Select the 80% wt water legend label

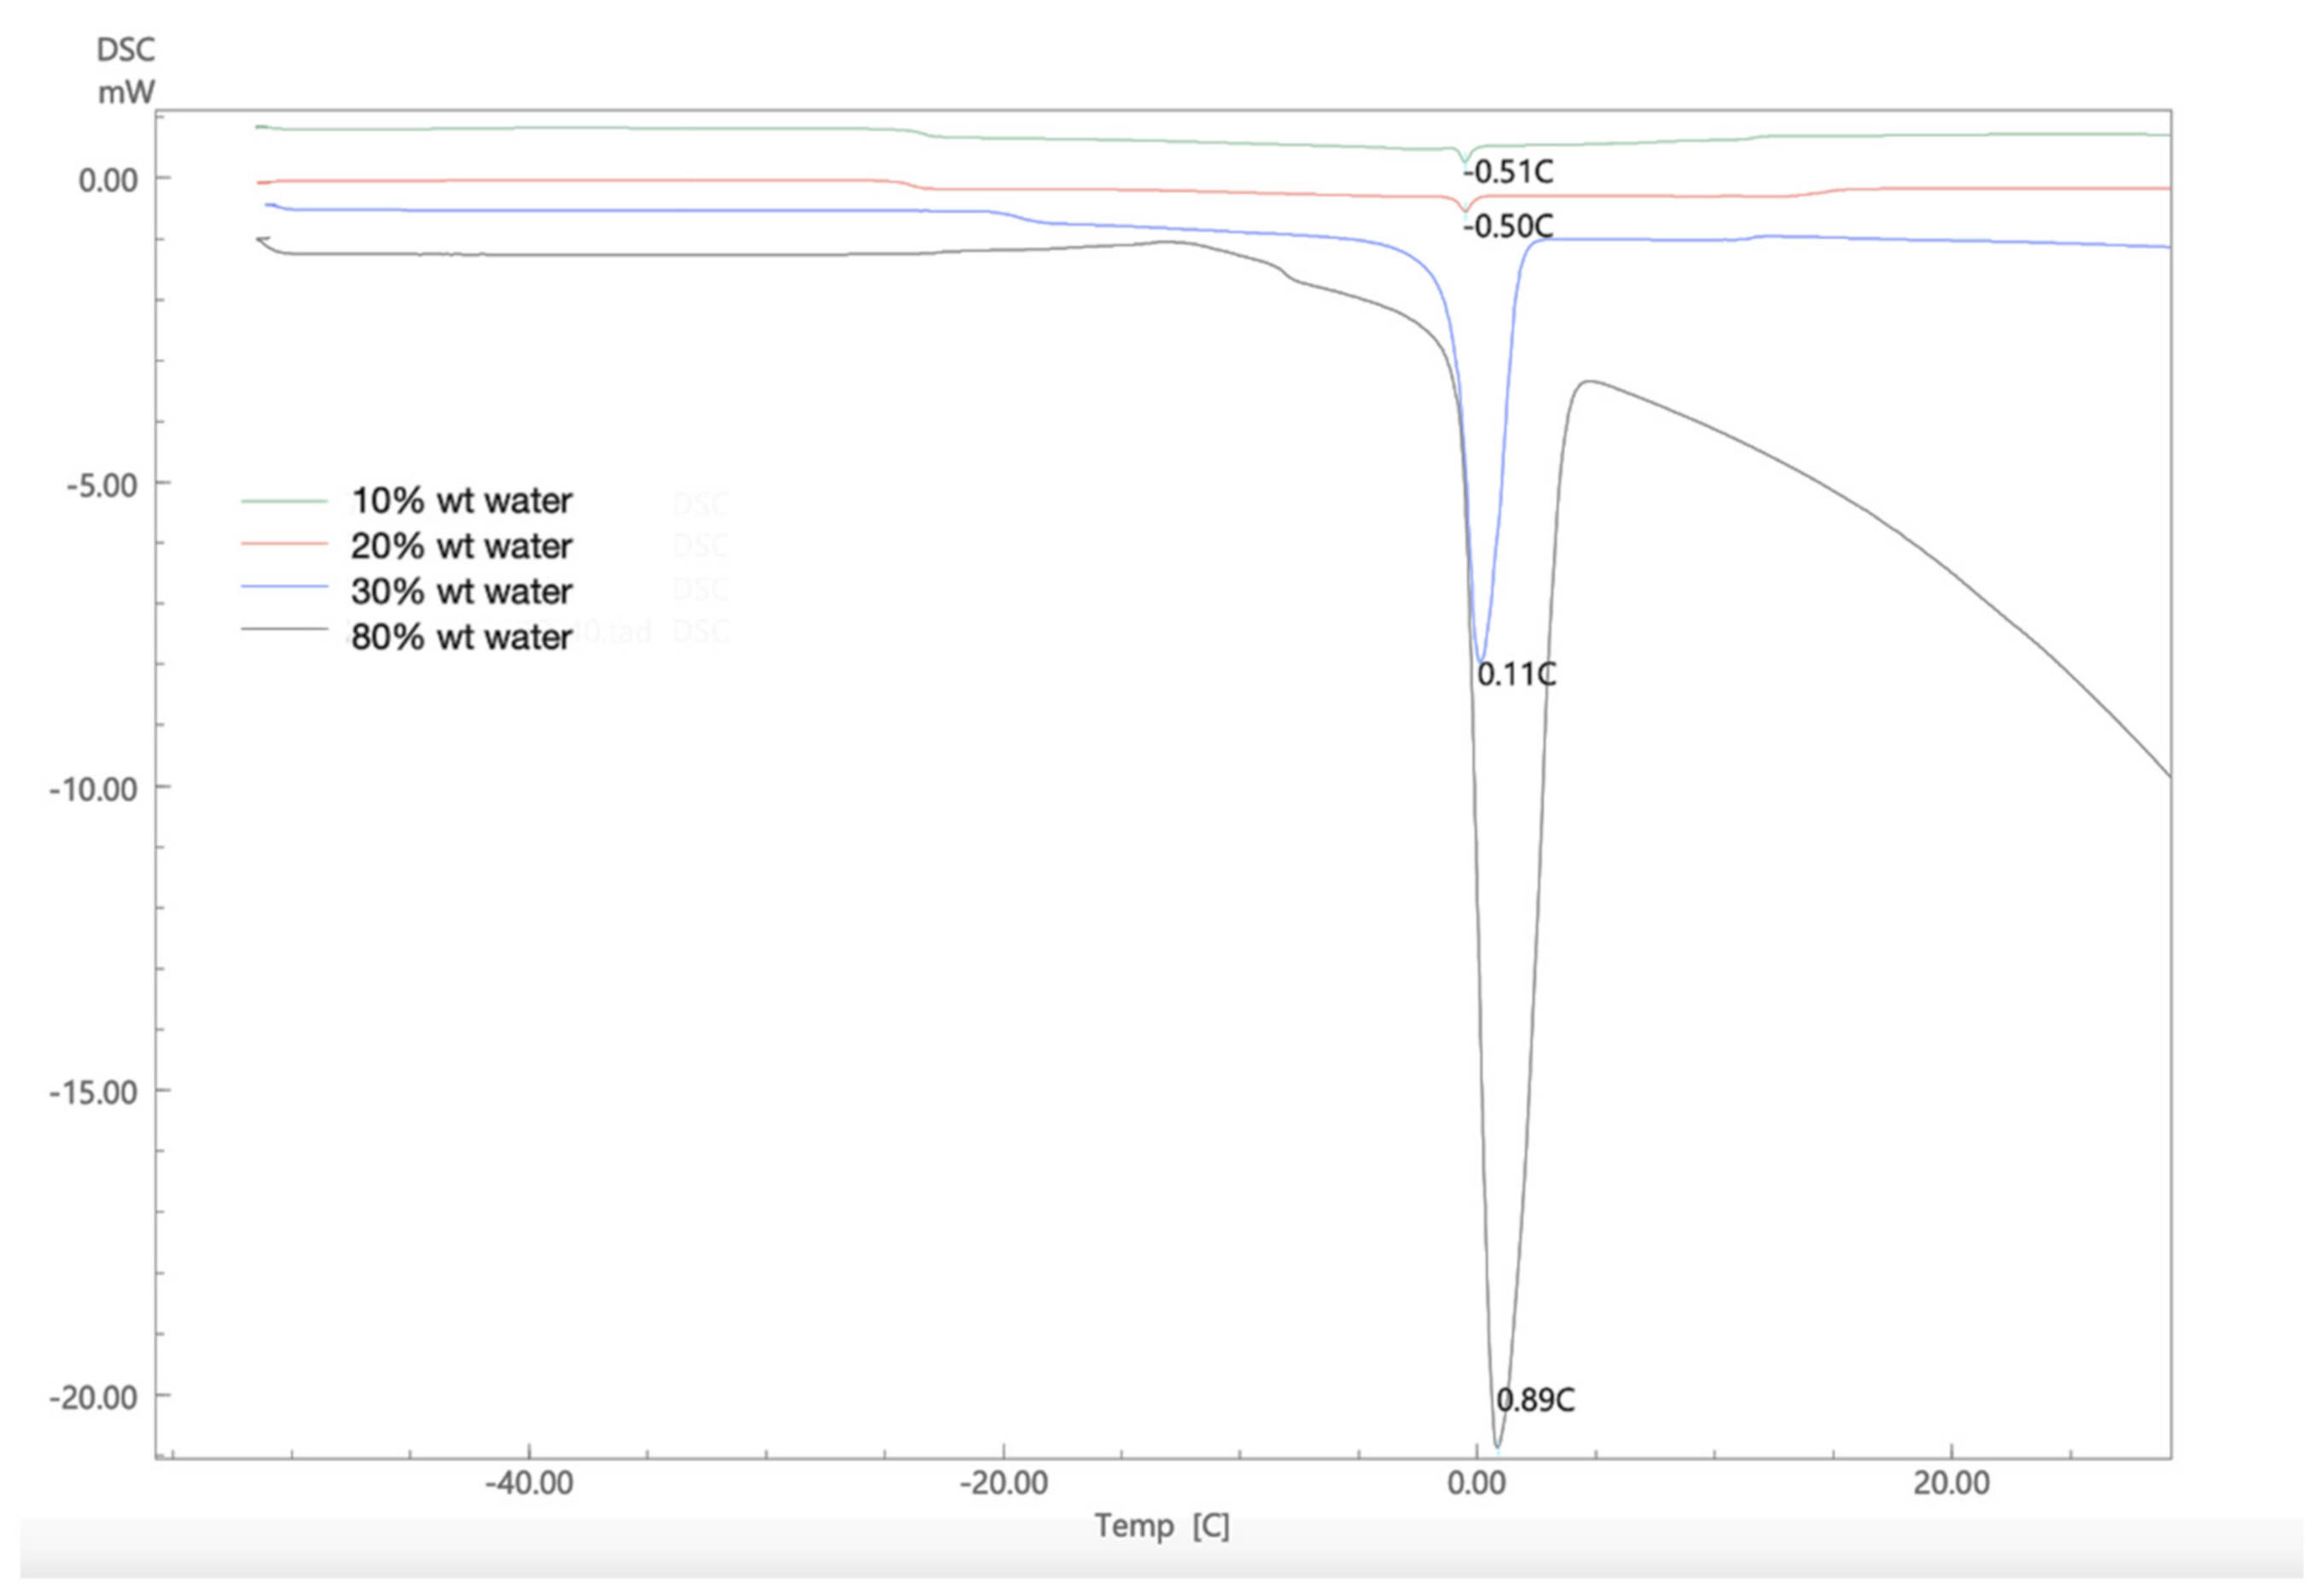[x=461, y=636]
